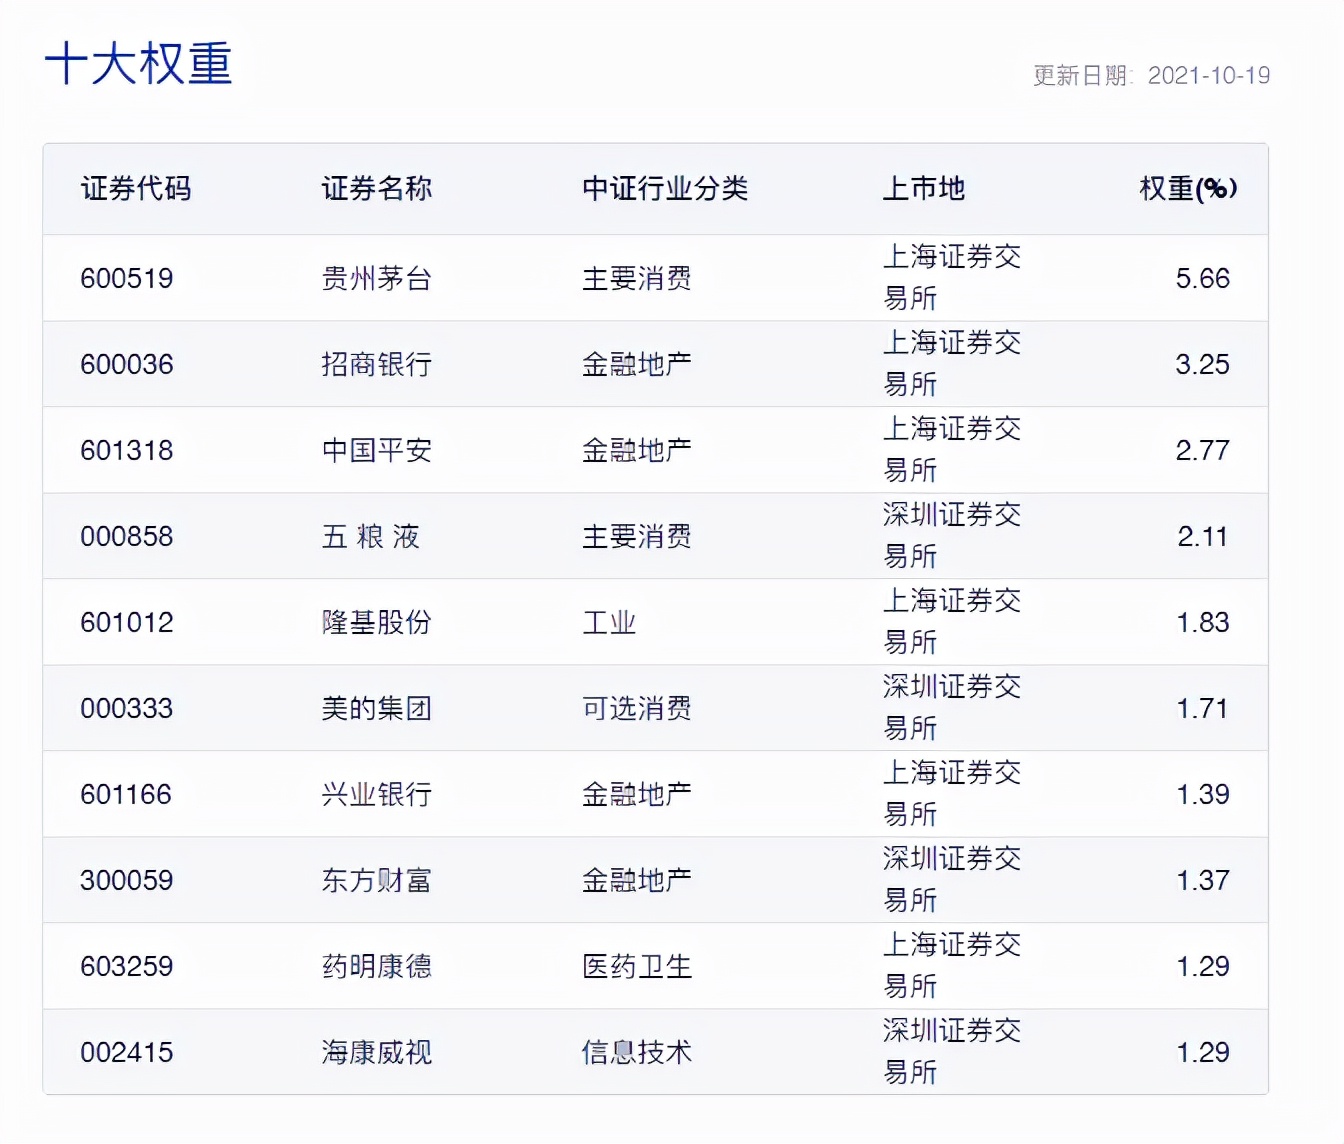Click the 医药卫生 industry label for 药明康德
Viewport: 1344px width, 1144px height.
click(637, 966)
